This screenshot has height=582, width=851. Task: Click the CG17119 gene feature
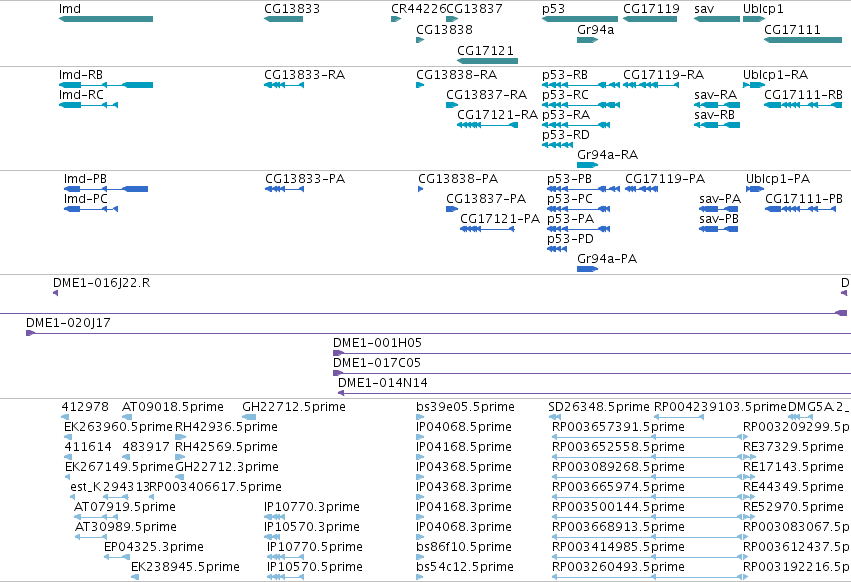[x=650, y=19]
